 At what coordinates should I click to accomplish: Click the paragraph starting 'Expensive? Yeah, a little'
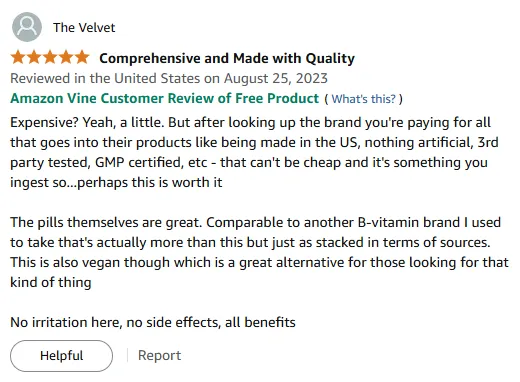(254, 152)
